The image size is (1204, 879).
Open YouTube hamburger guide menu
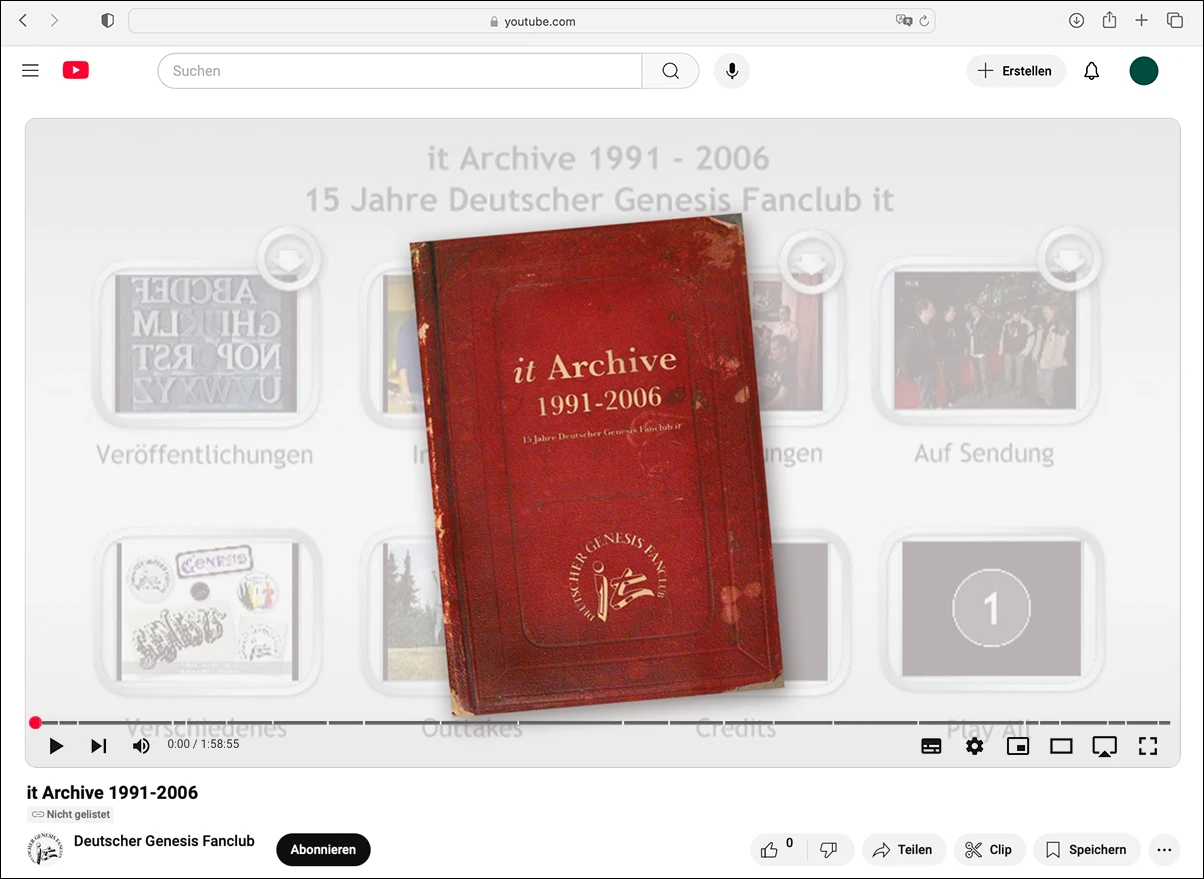pyautogui.click(x=30, y=71)
